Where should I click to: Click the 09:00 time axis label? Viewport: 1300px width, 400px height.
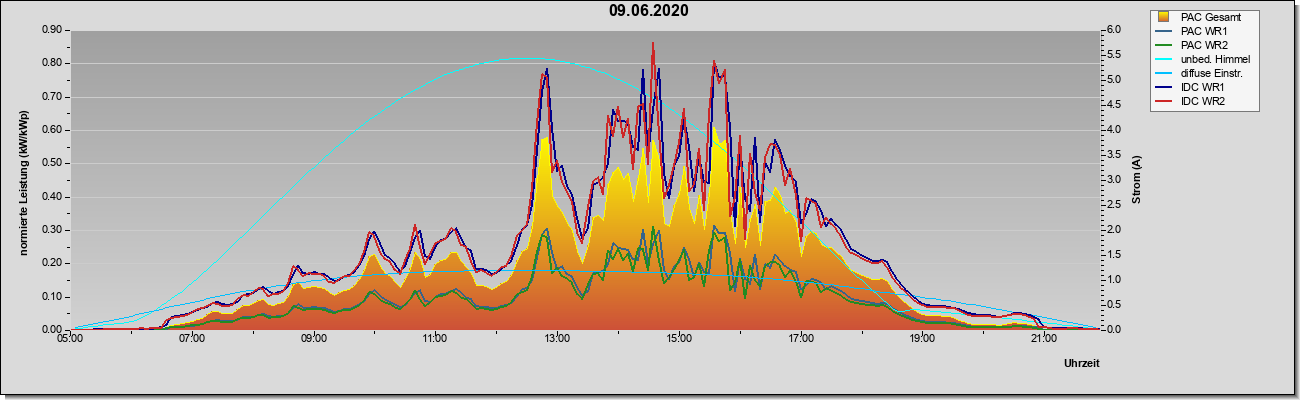(314, 339)
